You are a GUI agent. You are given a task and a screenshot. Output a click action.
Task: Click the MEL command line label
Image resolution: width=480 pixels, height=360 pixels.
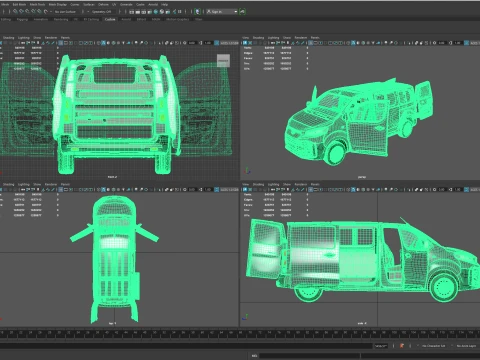[254, 356]
